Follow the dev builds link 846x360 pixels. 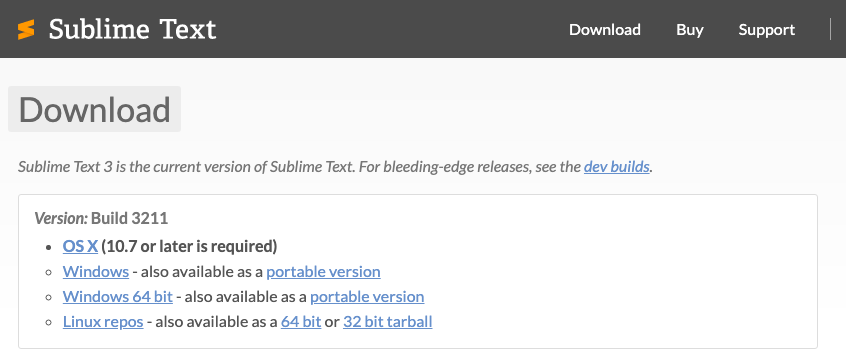tap(617, 167)
